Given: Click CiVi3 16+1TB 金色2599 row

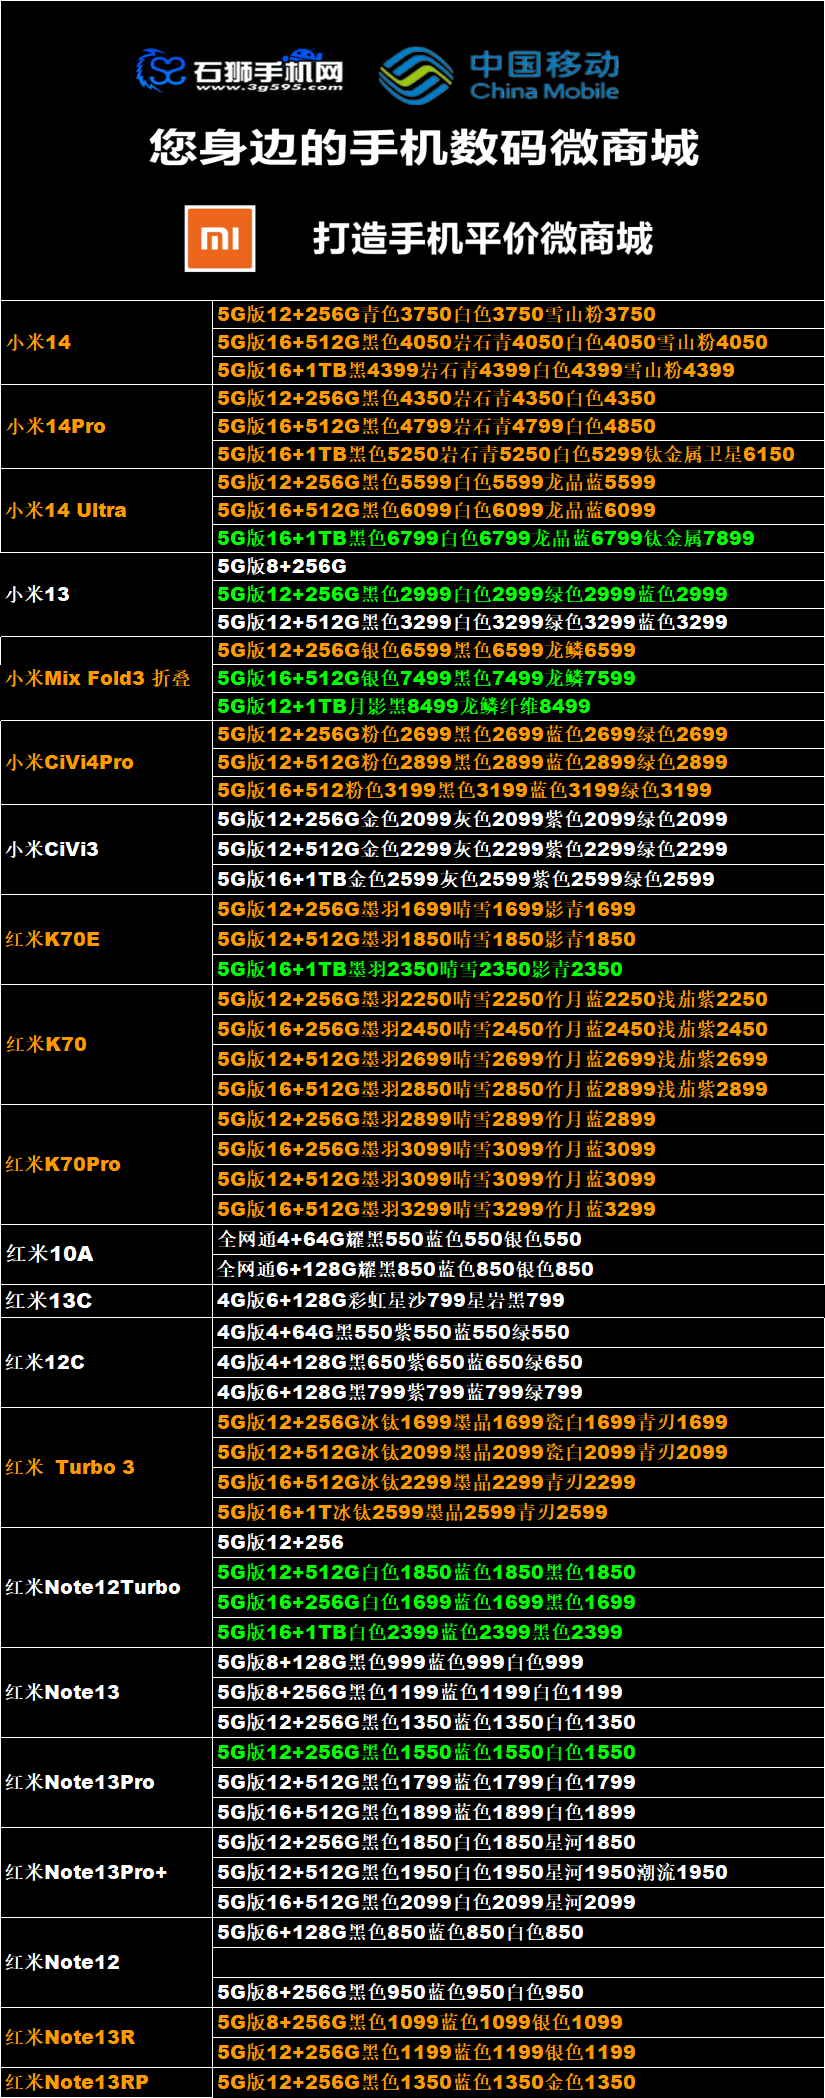Looking at the screenshot, I should point(518,879).
